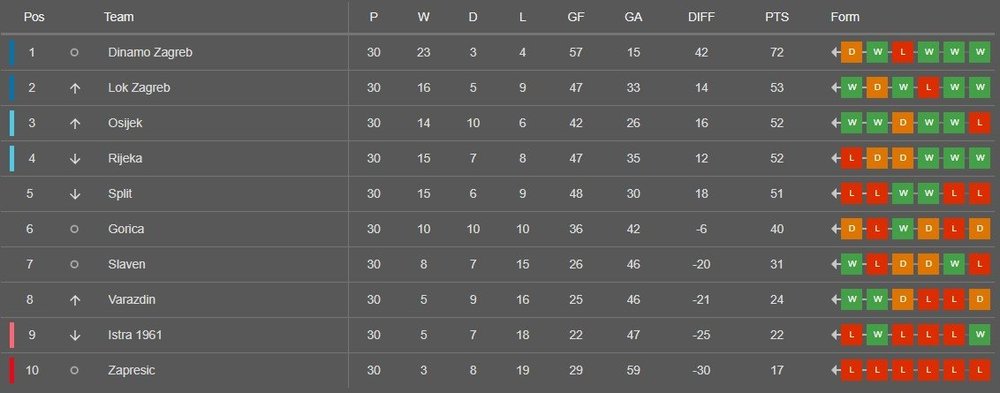
Task: Click the DIFF column header
Action: [x=702, y=17]
